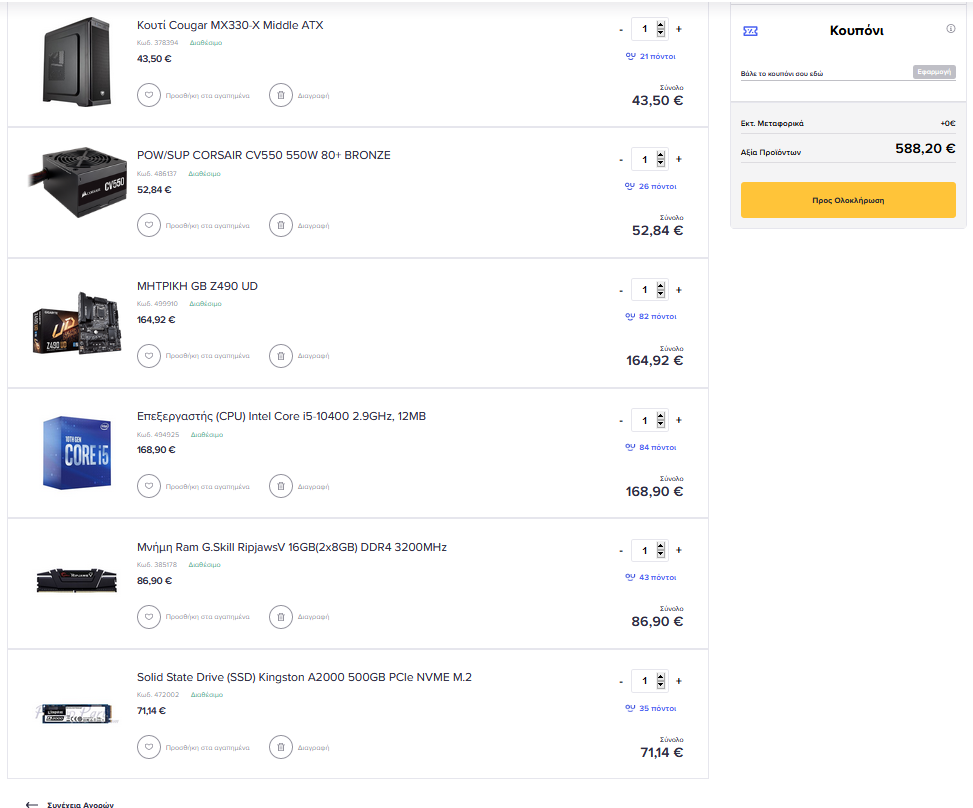The height and width of the screenshot is (808, 973).
Task: Click the Cougar case thumbnail image
Action: (x=77, y=62)
